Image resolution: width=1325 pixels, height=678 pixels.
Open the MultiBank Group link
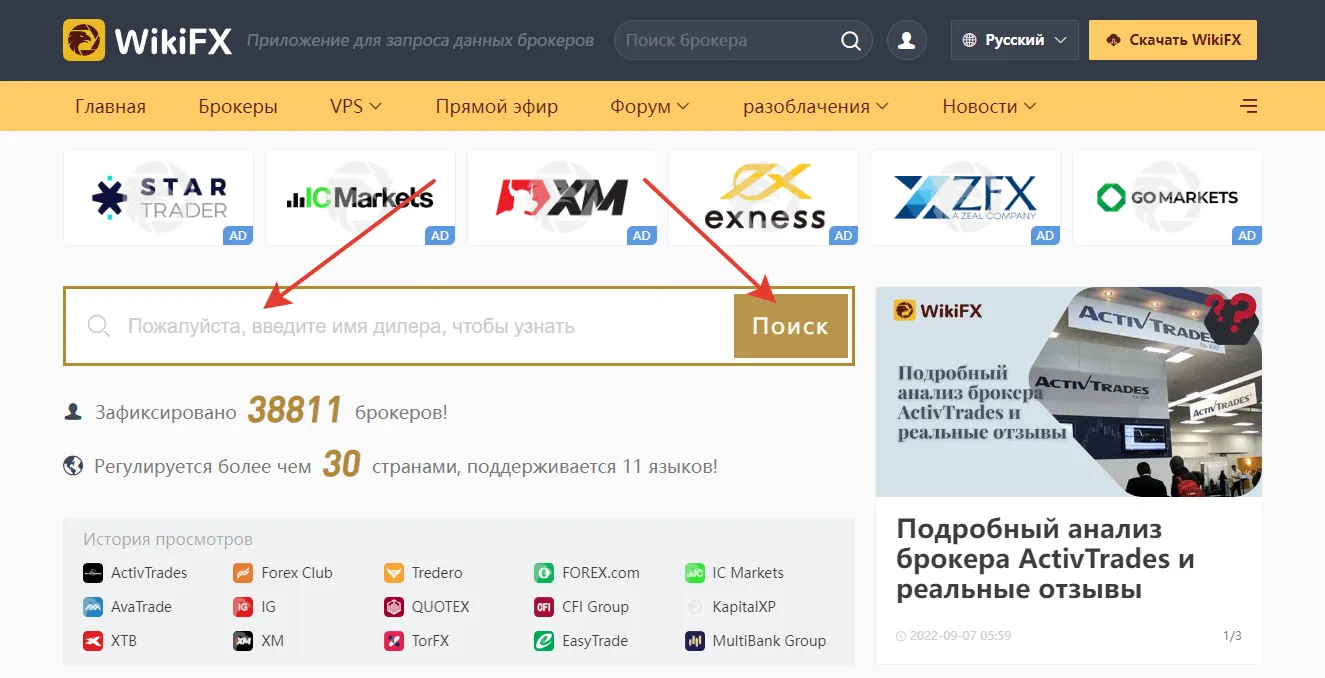click(x=769, y=641)
